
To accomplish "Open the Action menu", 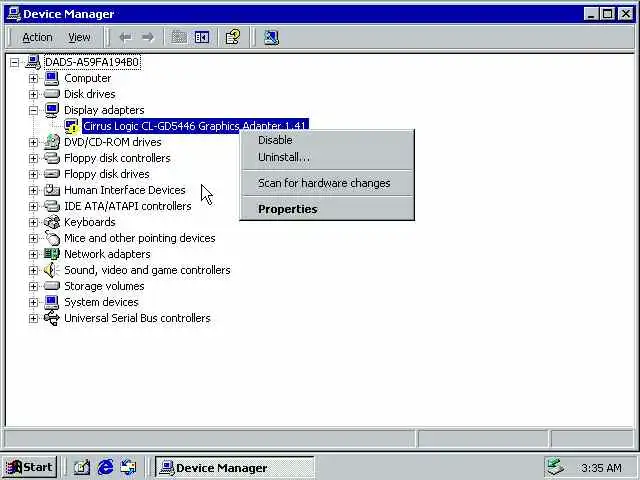I will click(x=37, y=38).
